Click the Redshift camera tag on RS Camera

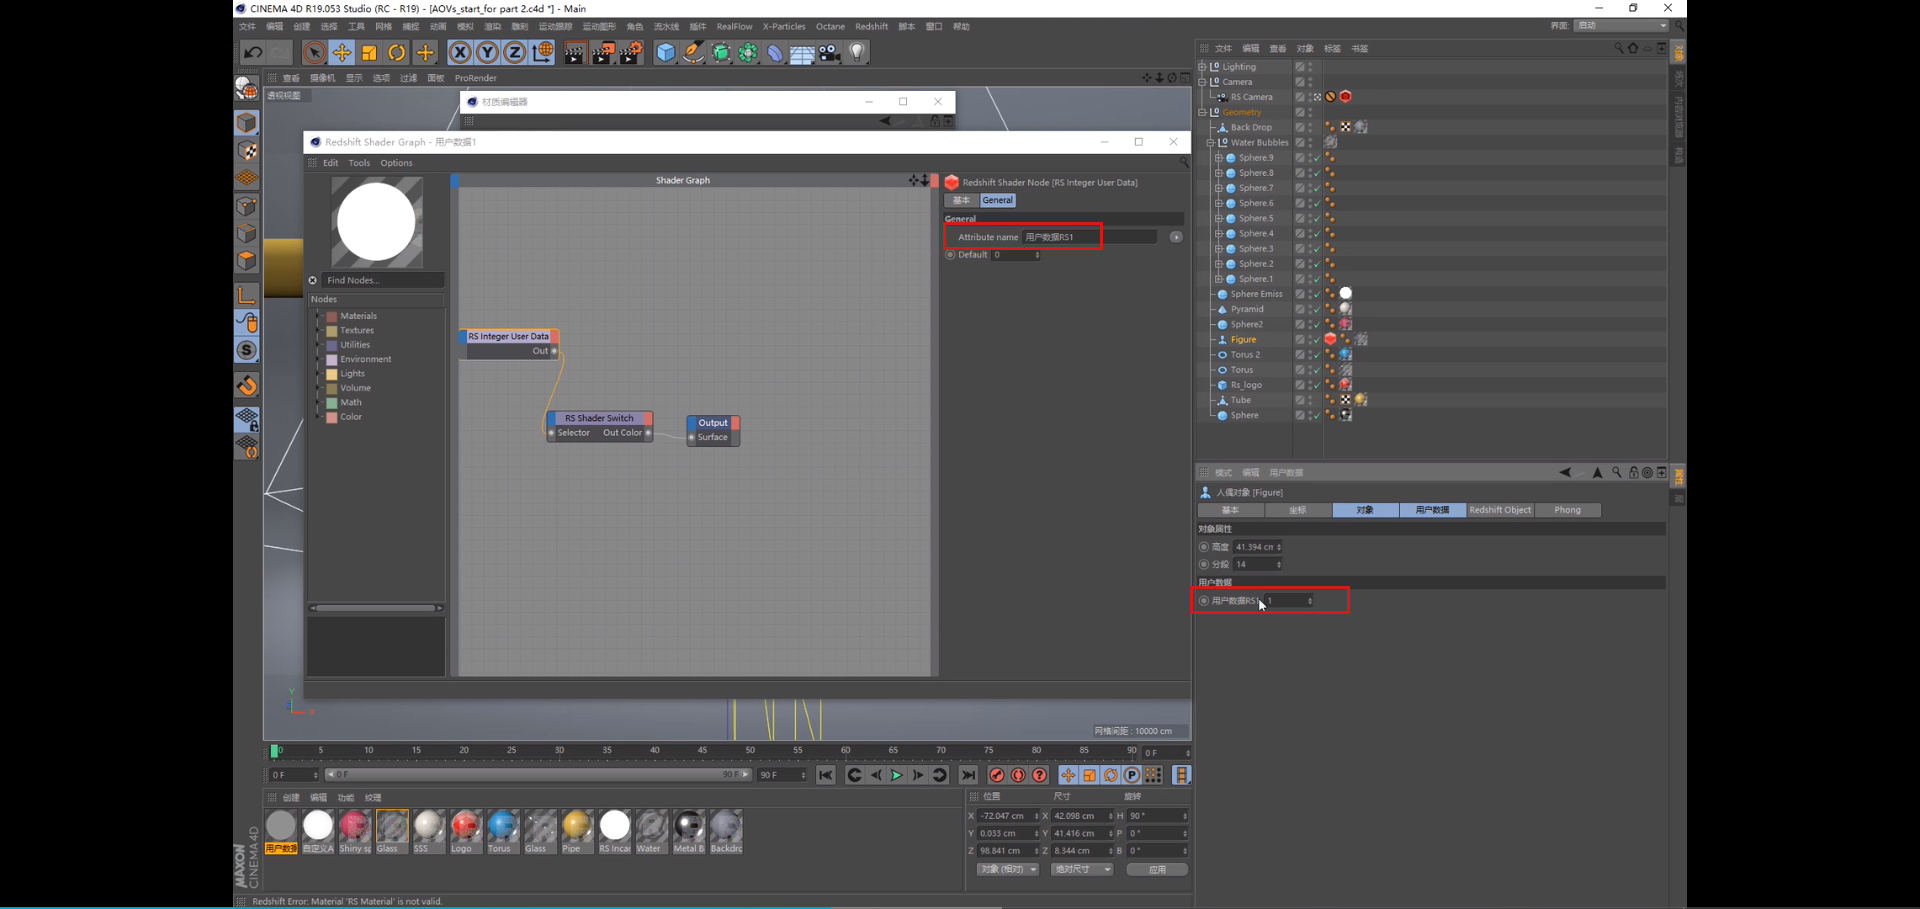pyautogui.click(x=1345, y=97)
